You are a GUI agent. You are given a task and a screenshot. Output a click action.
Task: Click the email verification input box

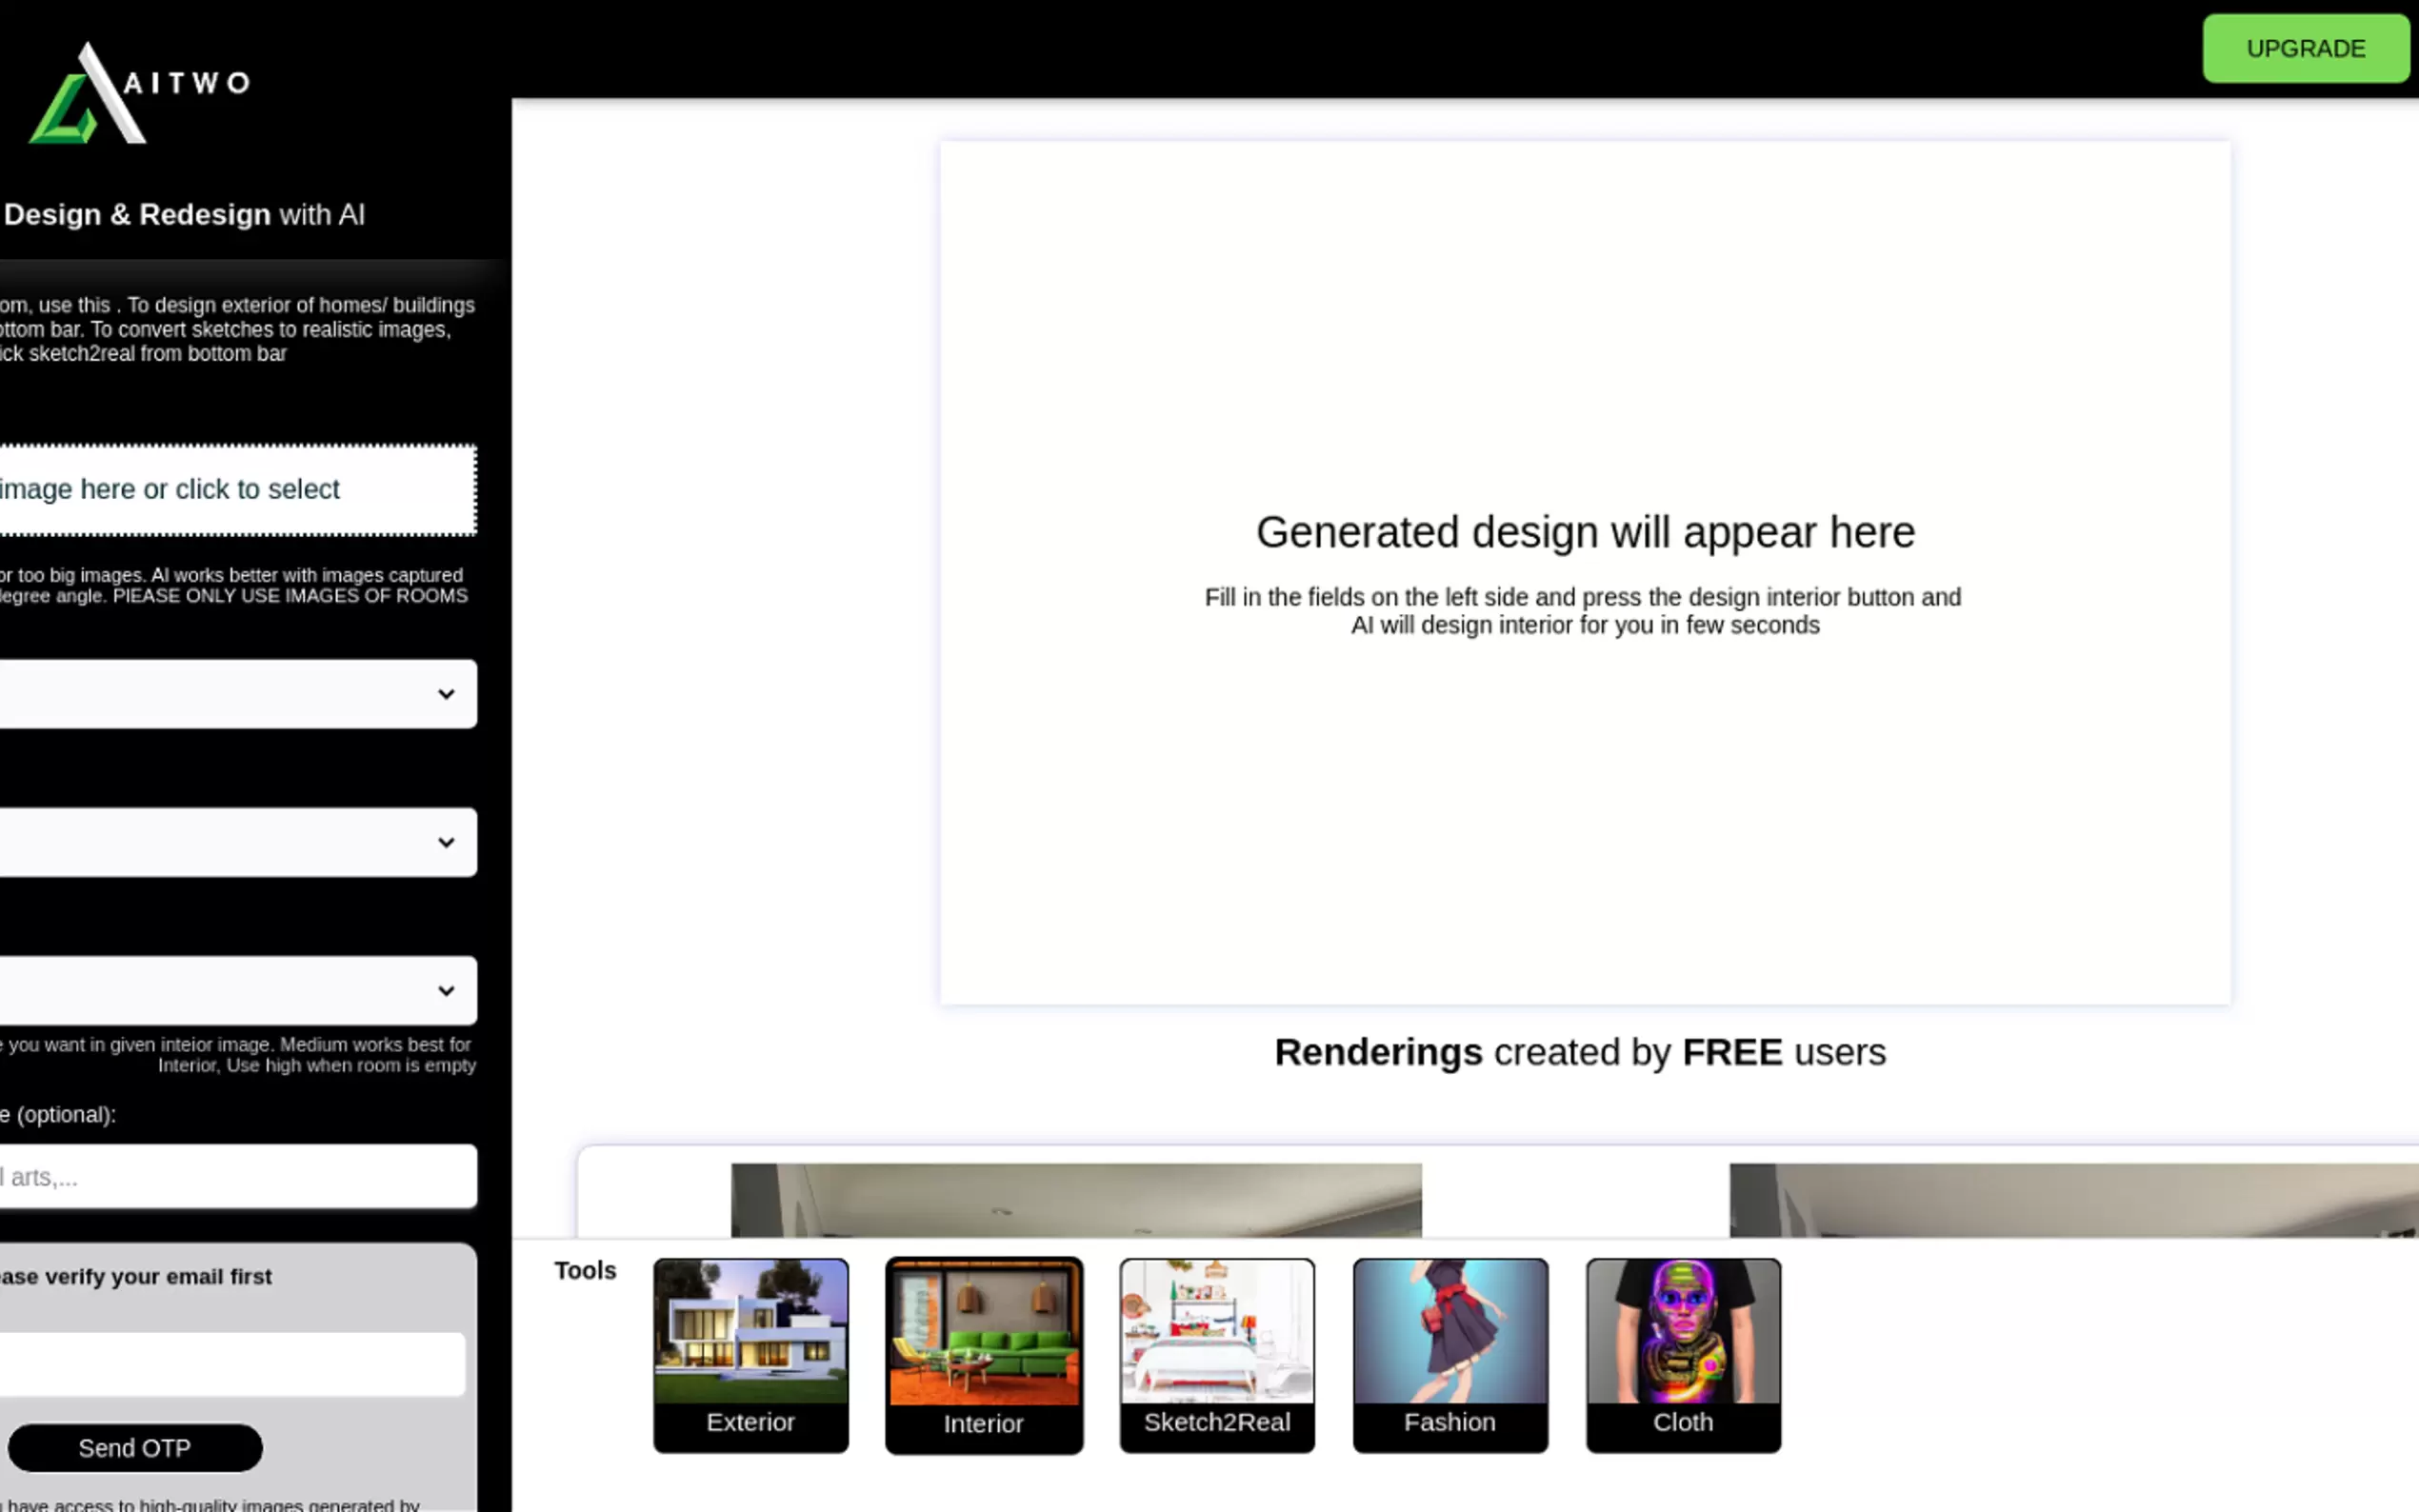click(x=232, y=1363)
